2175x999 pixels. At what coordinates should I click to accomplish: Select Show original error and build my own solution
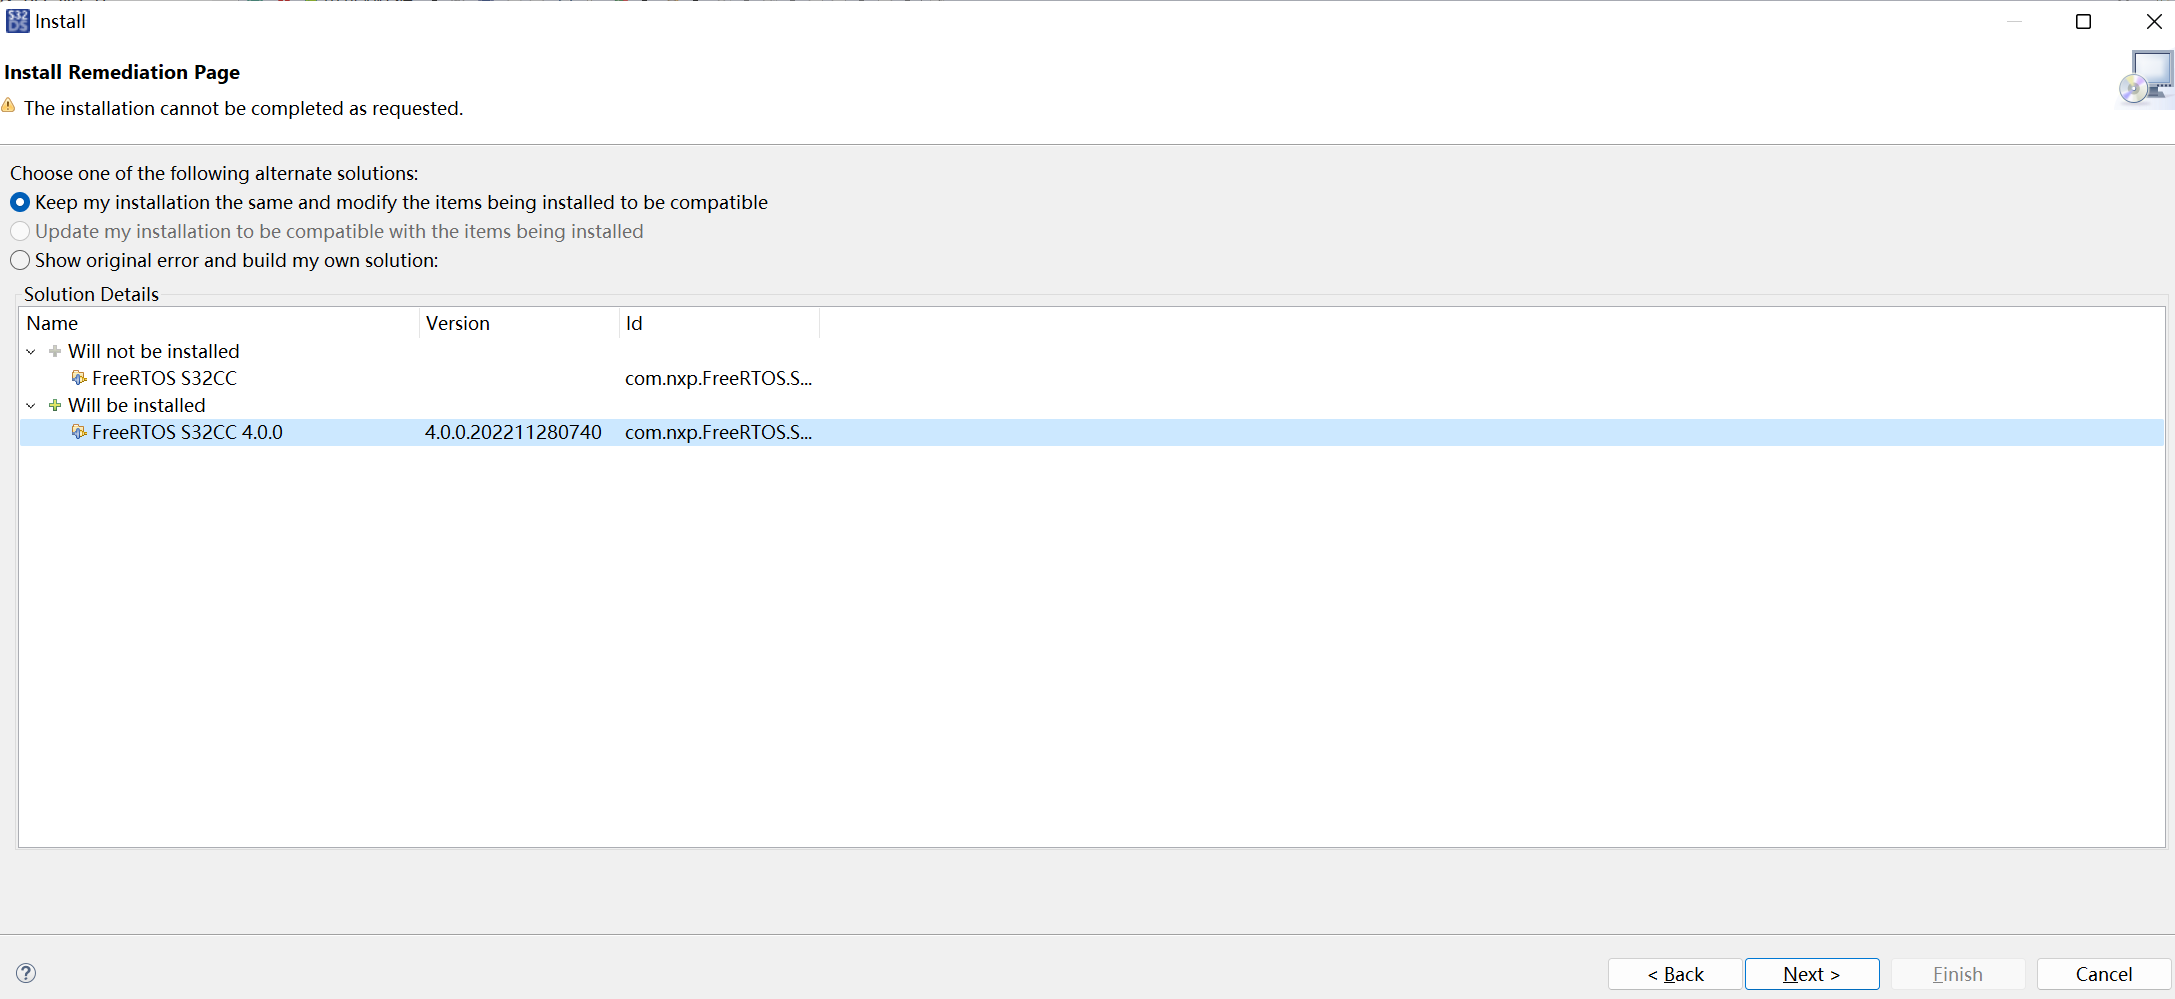[20, 260]
